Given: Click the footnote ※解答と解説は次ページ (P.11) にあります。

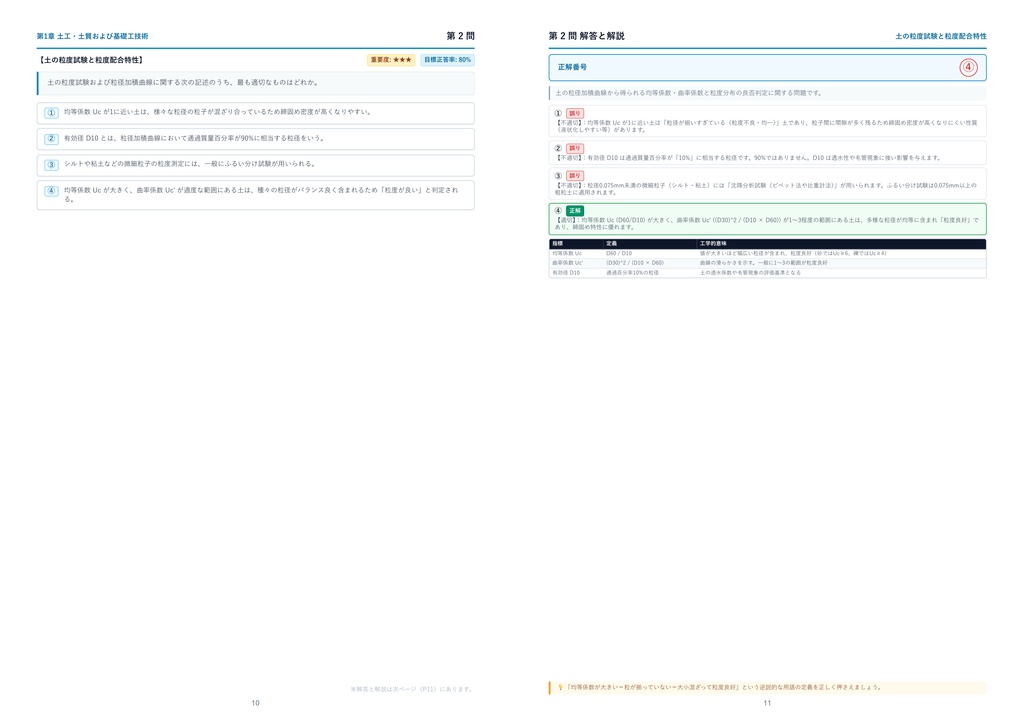Looking at the screenshot, I should pos(412,689).
